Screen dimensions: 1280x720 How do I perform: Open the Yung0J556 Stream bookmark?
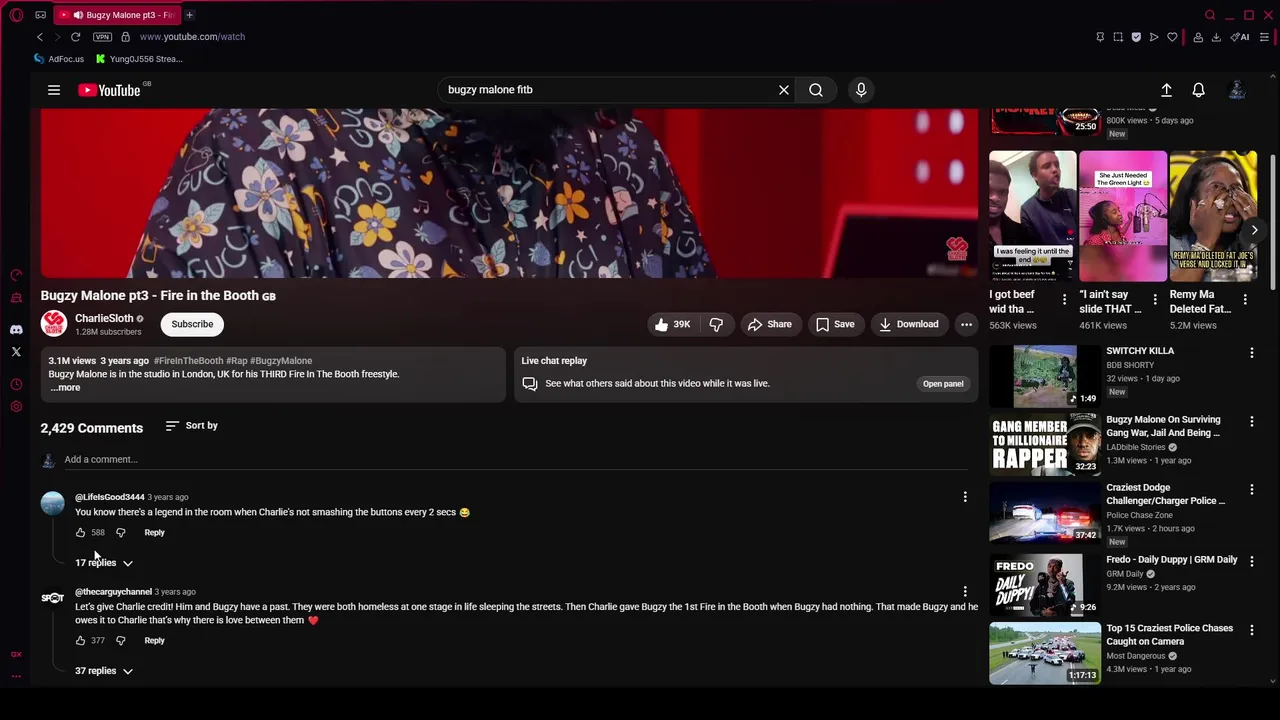[x=139, y=59]
